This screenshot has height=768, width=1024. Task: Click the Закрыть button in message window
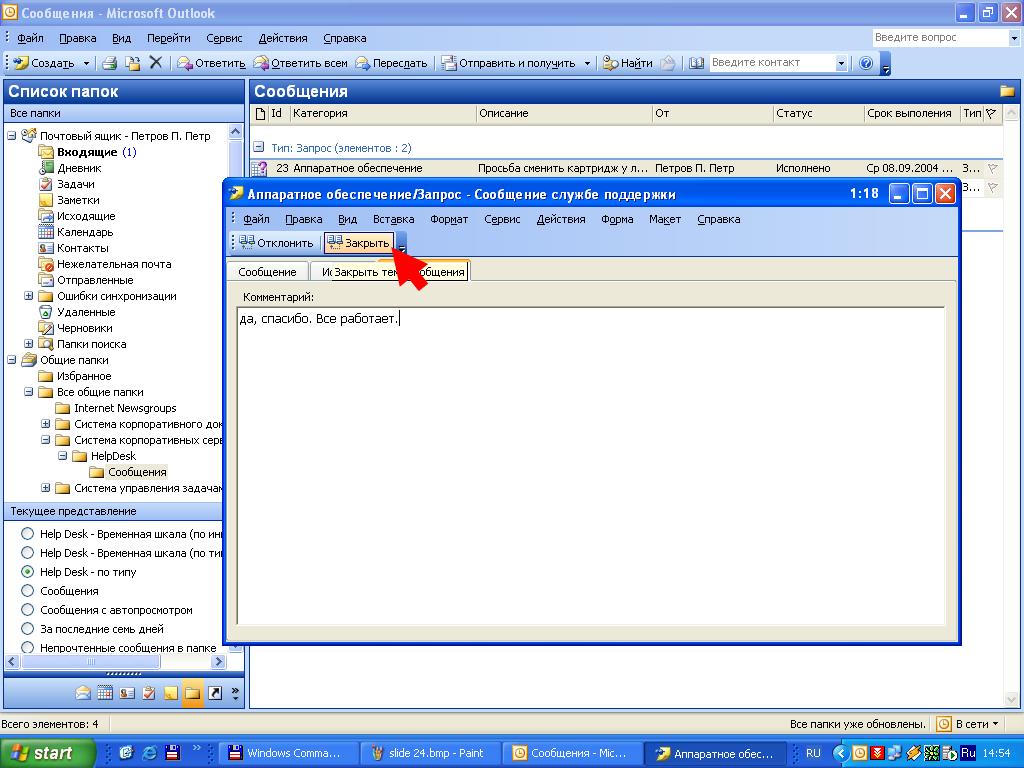359,243
